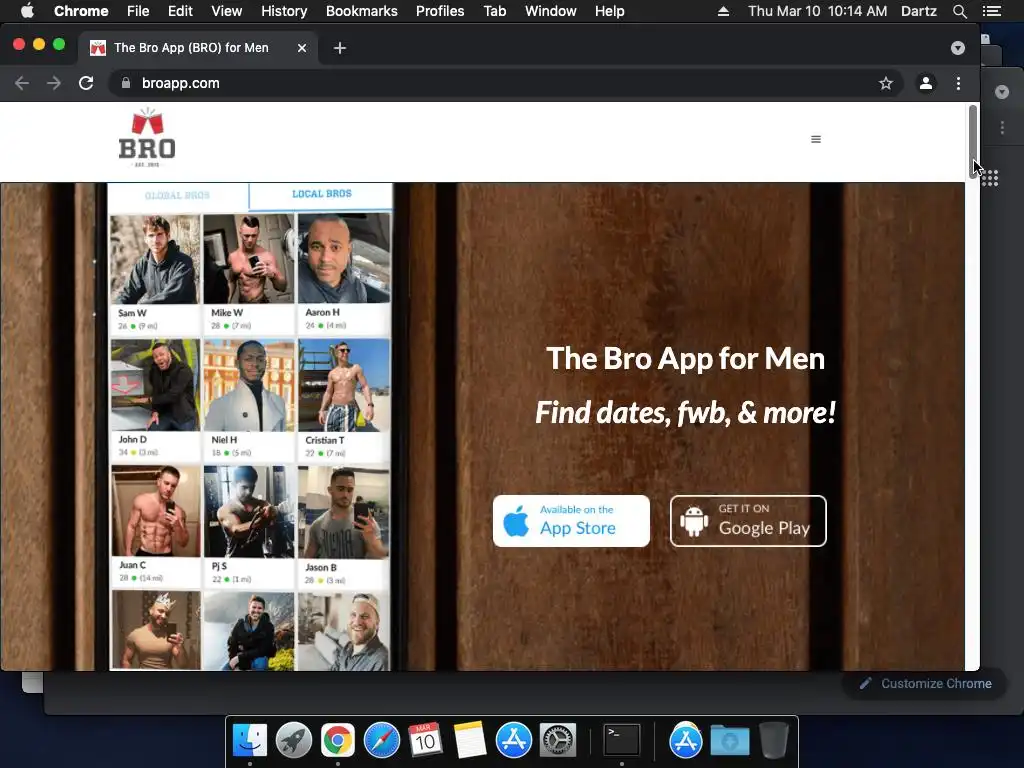Open Pj S profile photo

click(x=249, y=511)
